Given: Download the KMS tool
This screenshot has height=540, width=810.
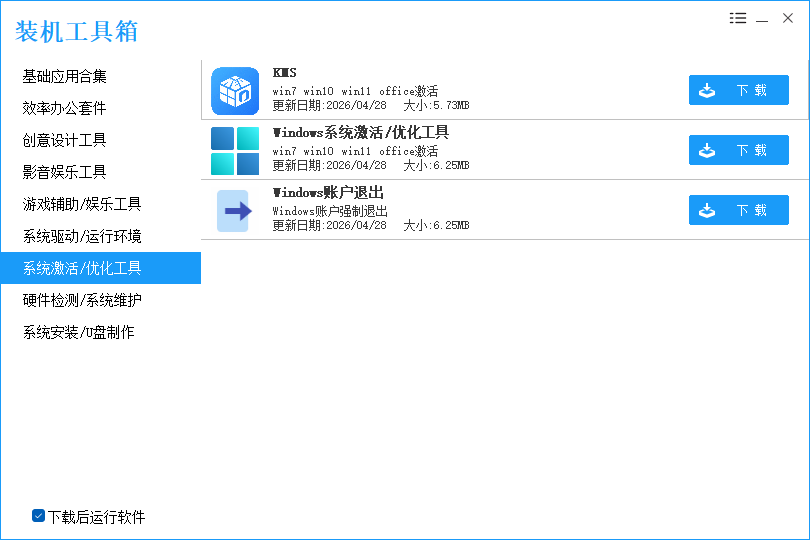Looking at the screenshot, I should [739, 90].
